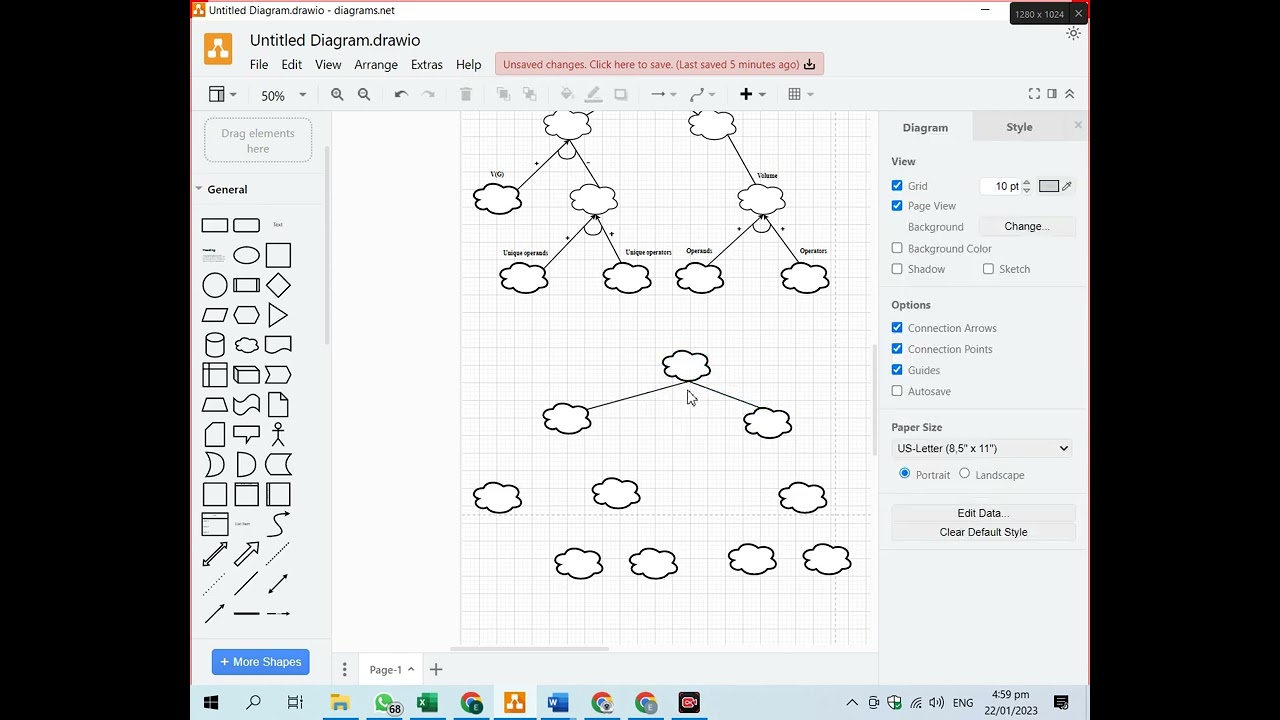Open the Page-1 tab menu arrow
1280x720 pixels.
point(411,669)
